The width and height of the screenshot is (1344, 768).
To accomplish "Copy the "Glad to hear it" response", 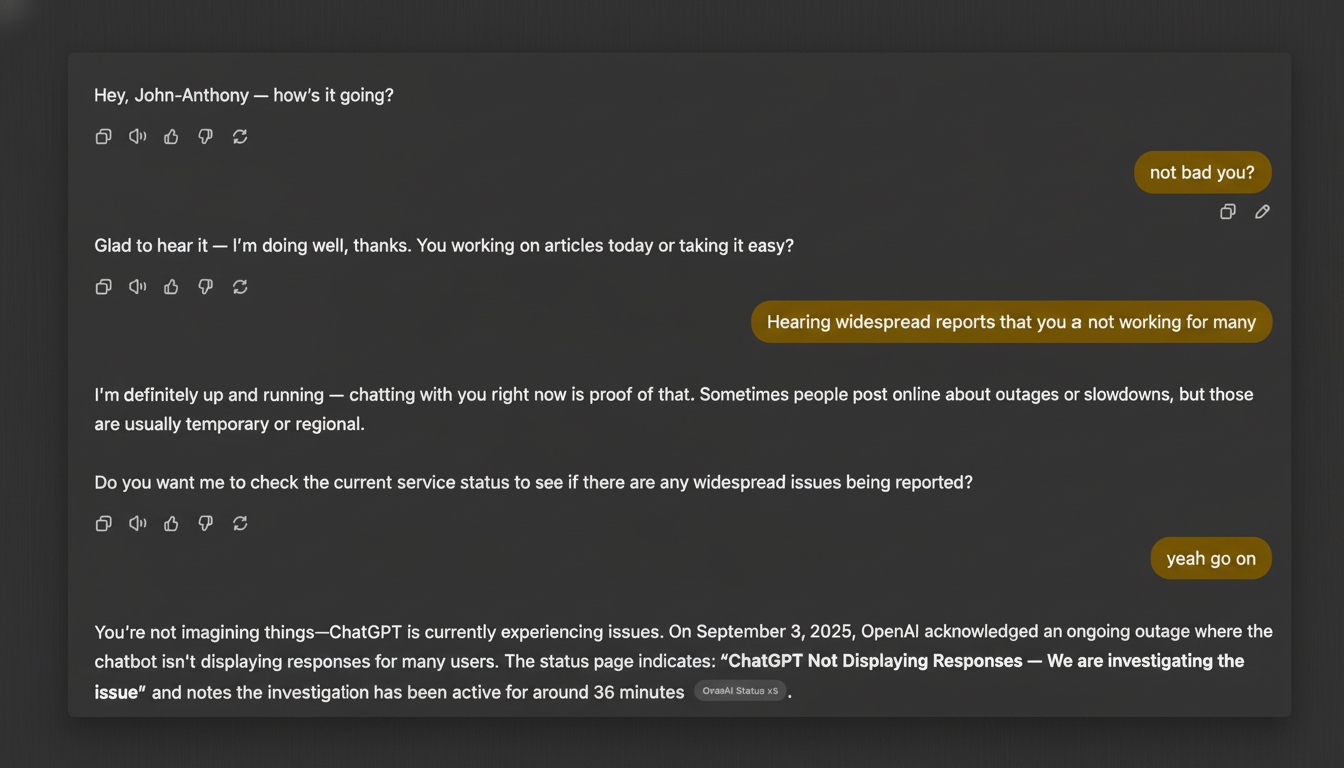I will [x=103, y=287].
